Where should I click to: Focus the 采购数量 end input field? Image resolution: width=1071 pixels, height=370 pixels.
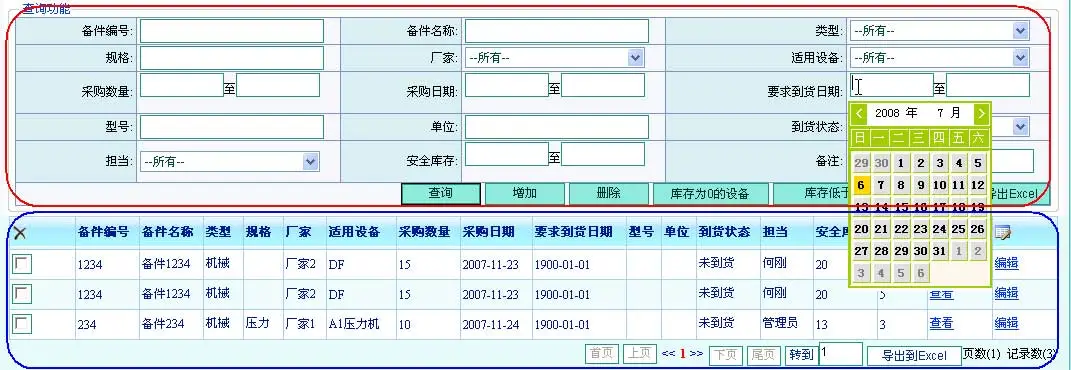(278, 85)
